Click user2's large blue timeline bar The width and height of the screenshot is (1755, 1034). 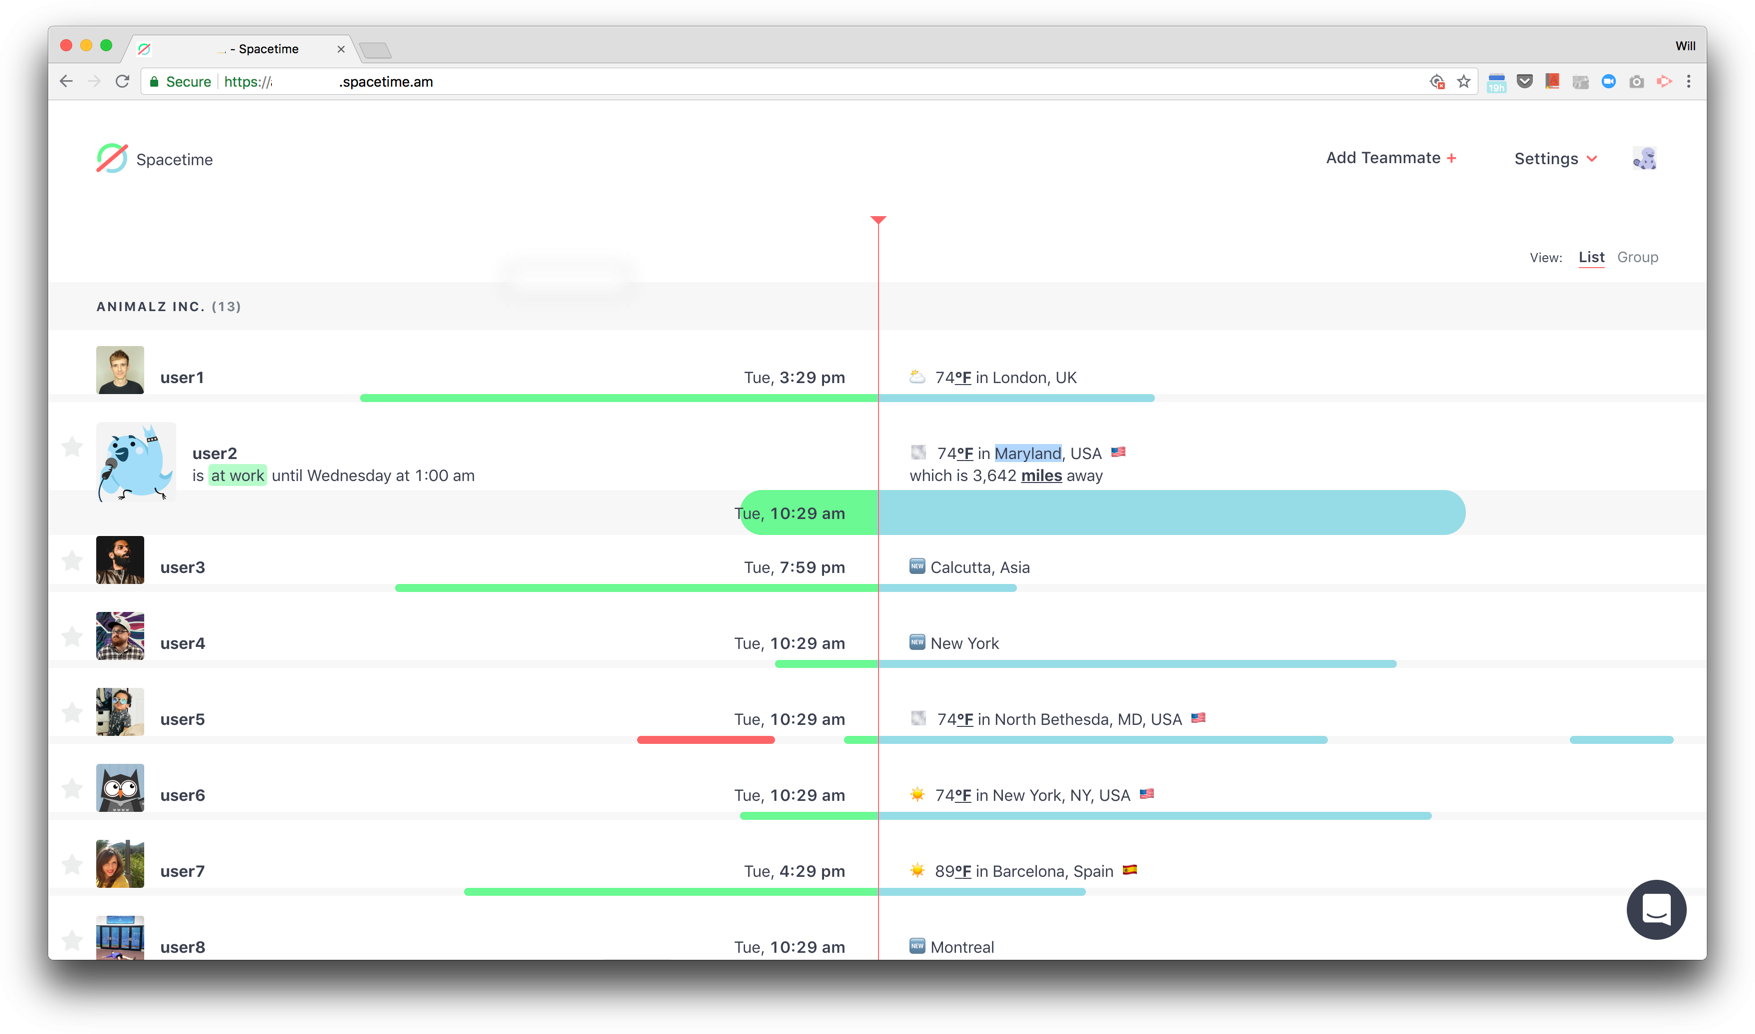coord(1171,513)
